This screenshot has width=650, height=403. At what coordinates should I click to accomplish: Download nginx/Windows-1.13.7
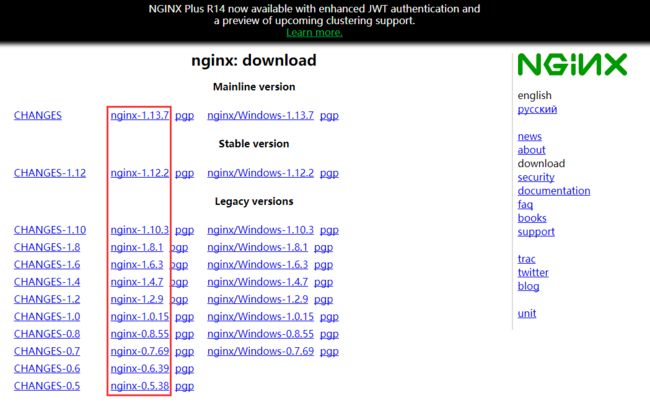point(260,115)
